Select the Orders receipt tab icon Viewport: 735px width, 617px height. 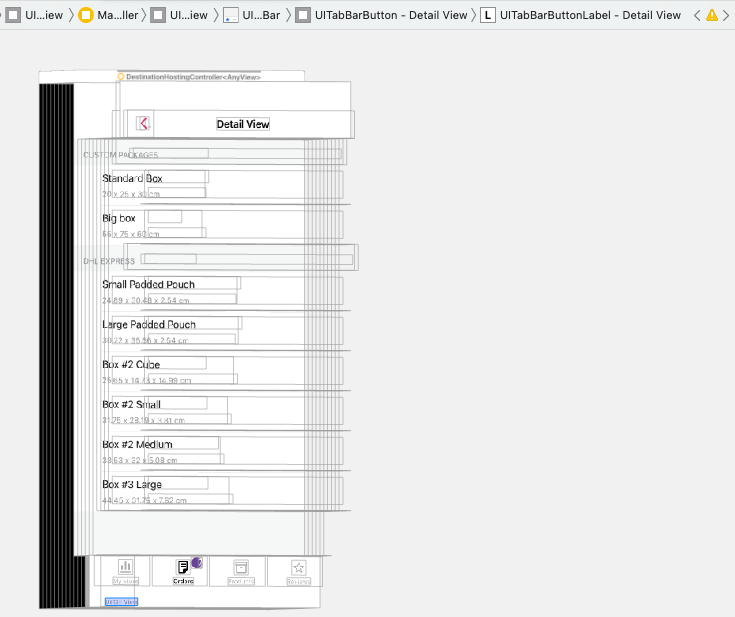tap(182, 567)
